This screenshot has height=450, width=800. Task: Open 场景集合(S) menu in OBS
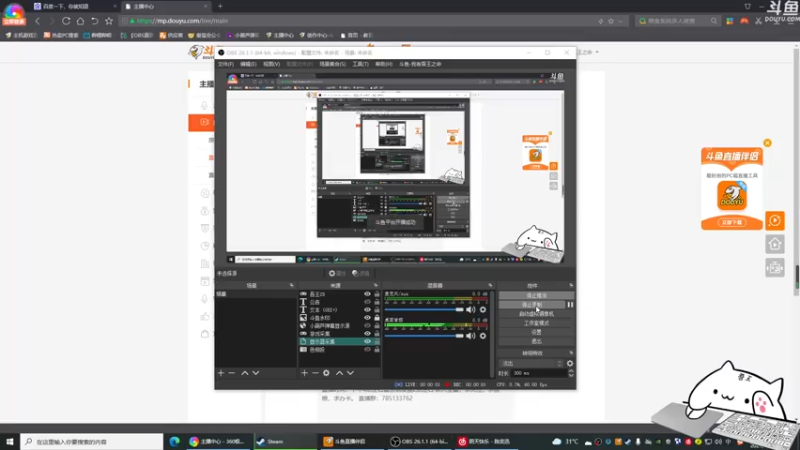click(332, 64)
